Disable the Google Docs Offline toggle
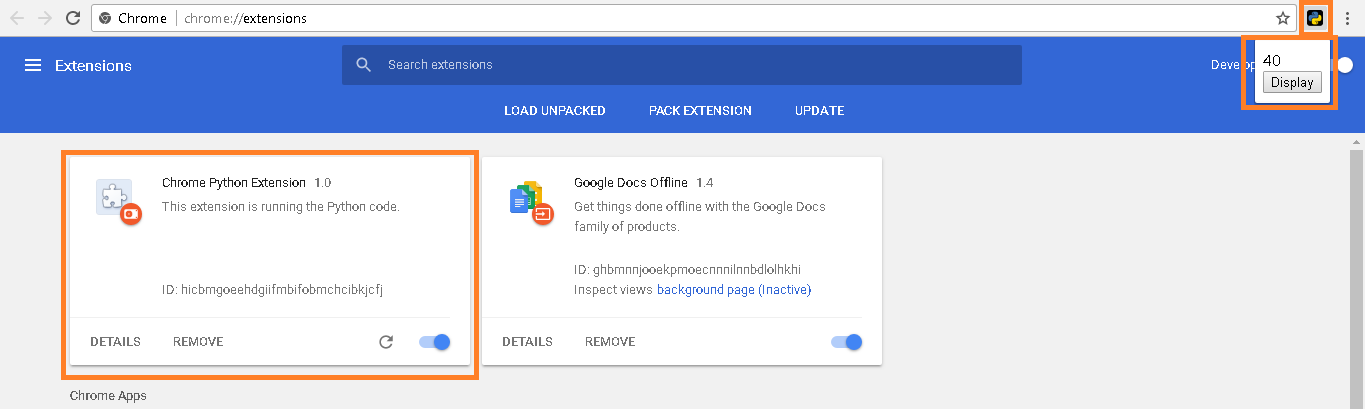Screen dimensions: 1365x409 pyautogui.click(x=847, y=342)
